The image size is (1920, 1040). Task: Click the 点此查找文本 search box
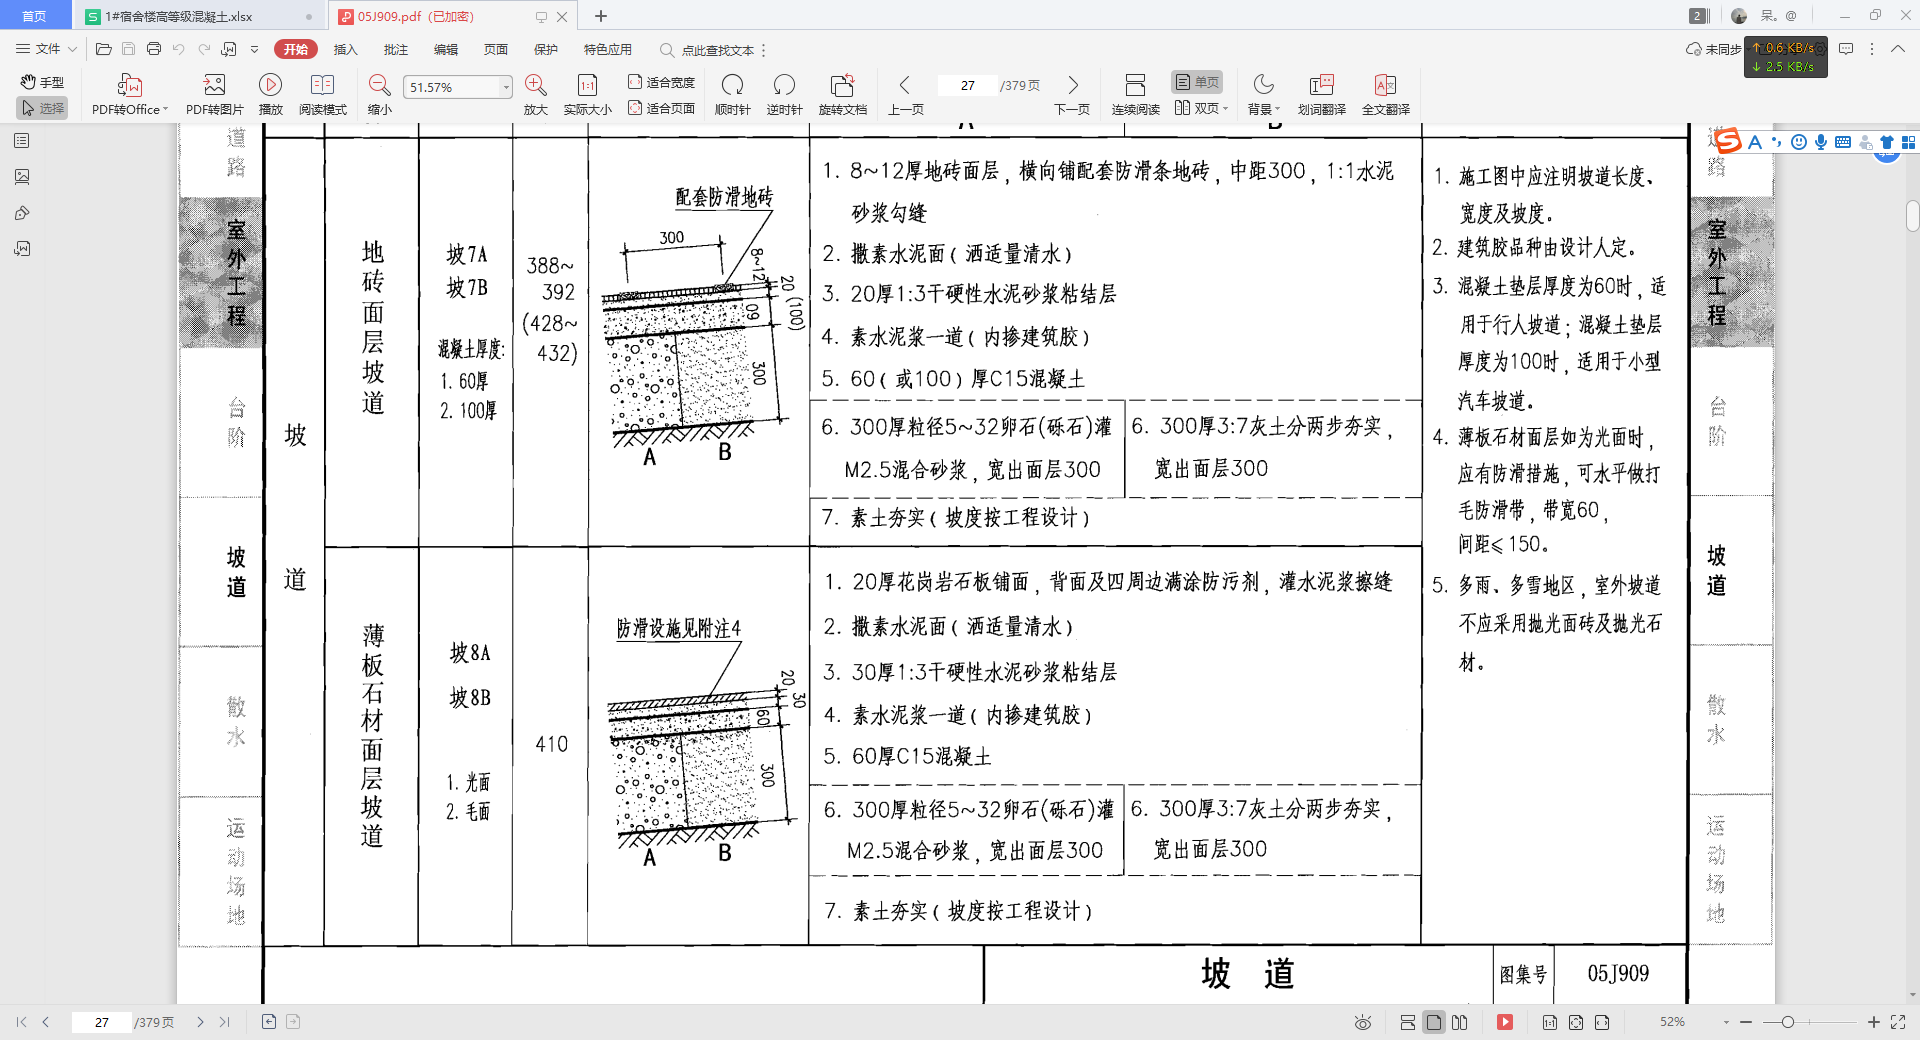[708, 50]
